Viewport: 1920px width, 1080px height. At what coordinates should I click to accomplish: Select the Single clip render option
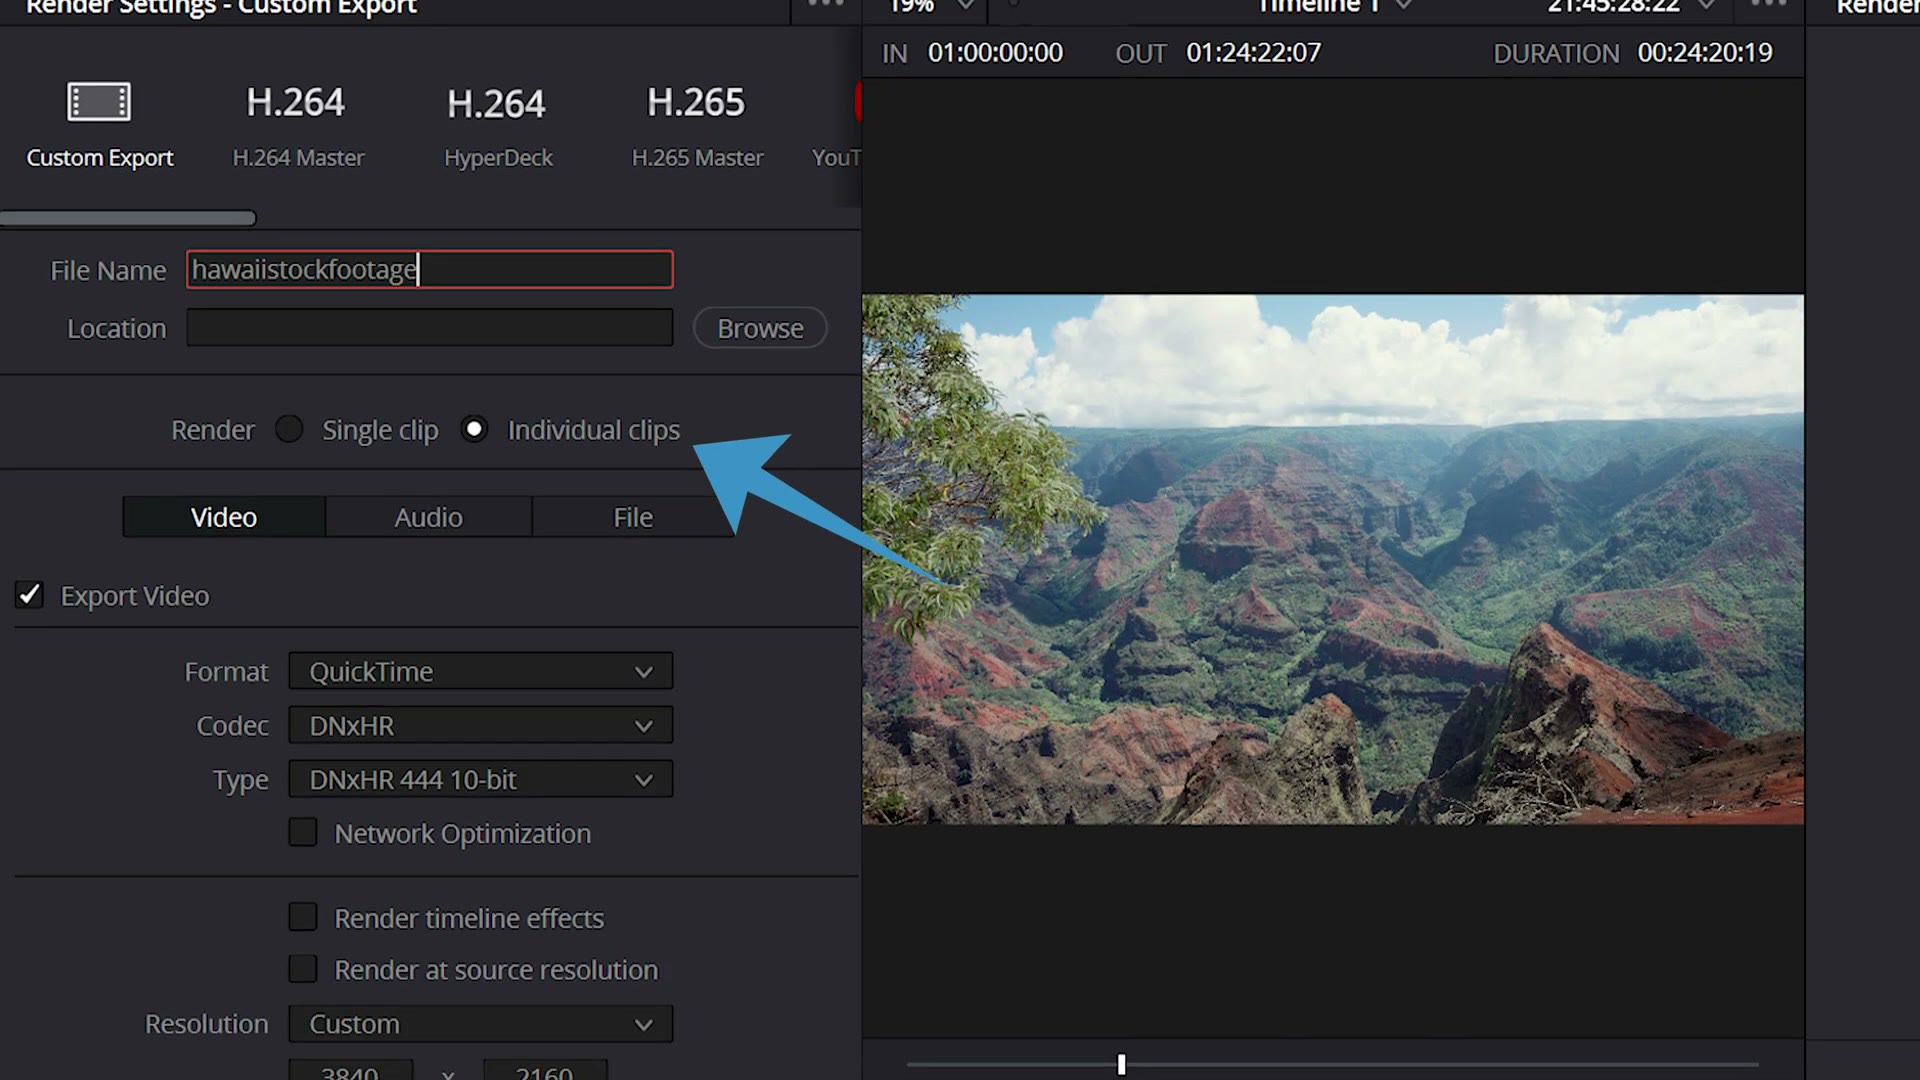289,429
